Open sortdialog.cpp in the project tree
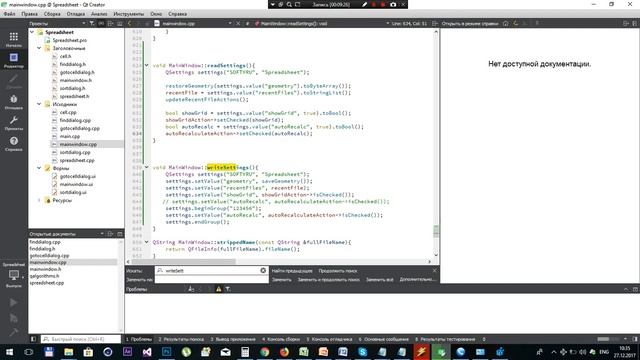Screen dimensions: 640x360 tap(75, 152)
